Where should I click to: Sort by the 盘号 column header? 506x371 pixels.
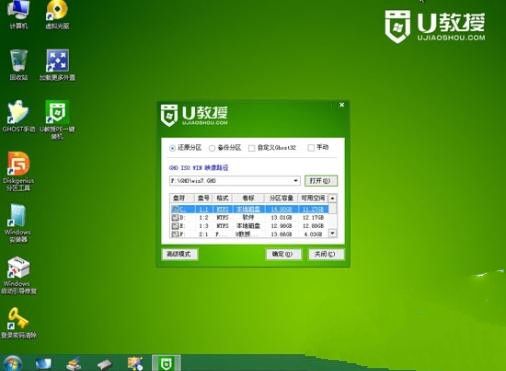pyautogui.click(x=204, y=198)
